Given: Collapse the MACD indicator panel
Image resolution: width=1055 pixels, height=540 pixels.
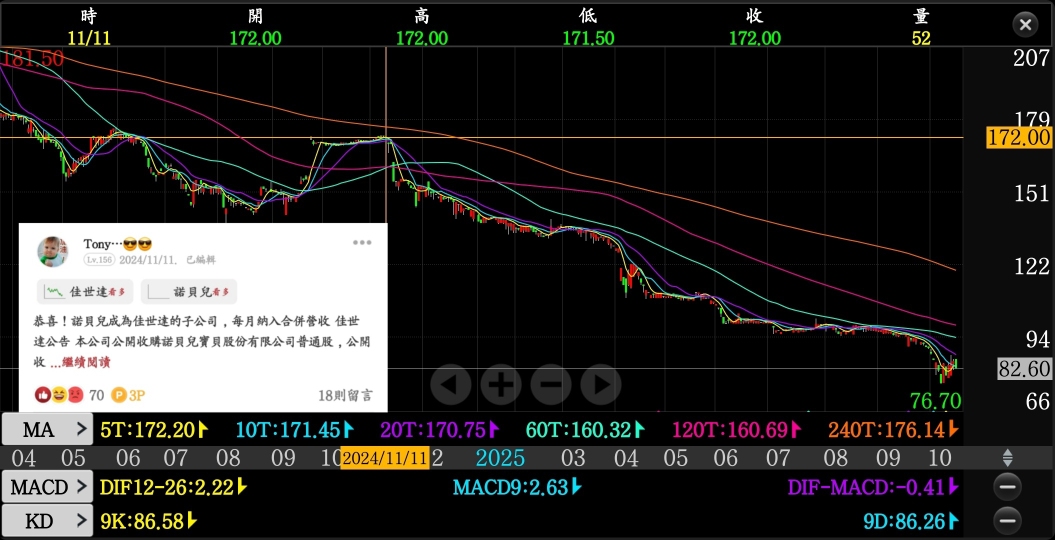Looking at the screenshot, I should [x=1008, y=487].
